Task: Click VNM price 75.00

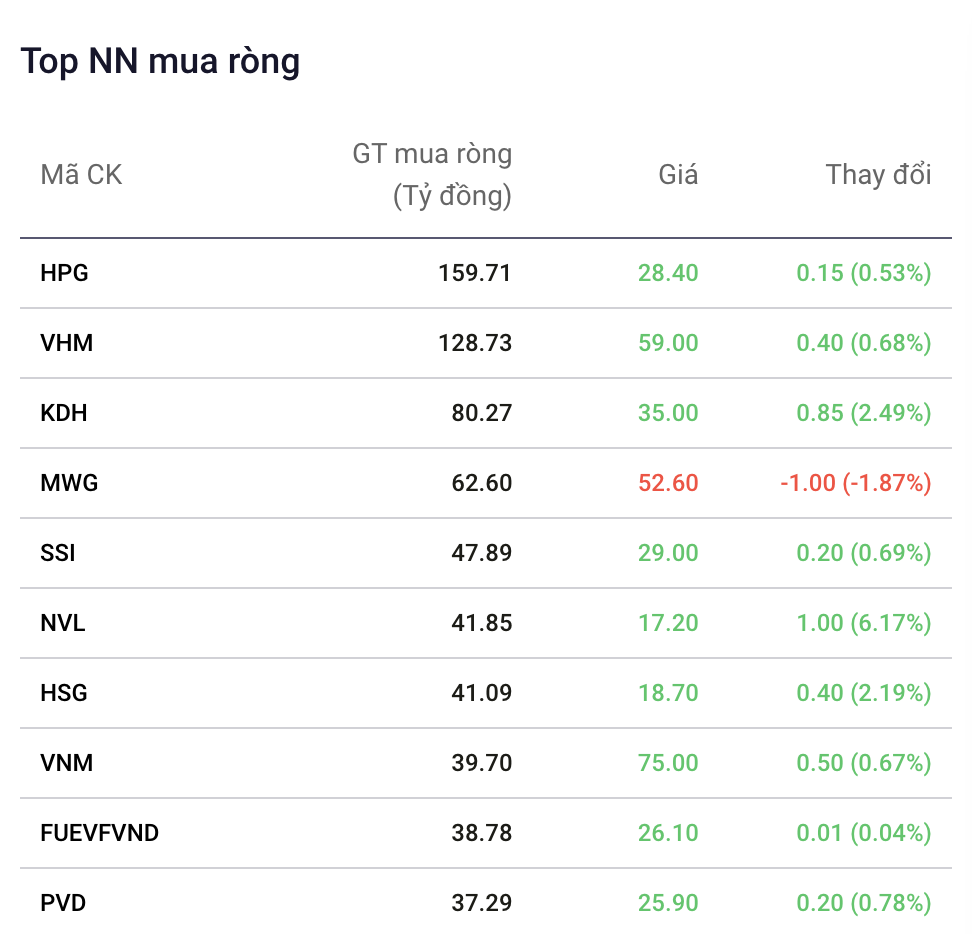Action: (x=668, y=763)
